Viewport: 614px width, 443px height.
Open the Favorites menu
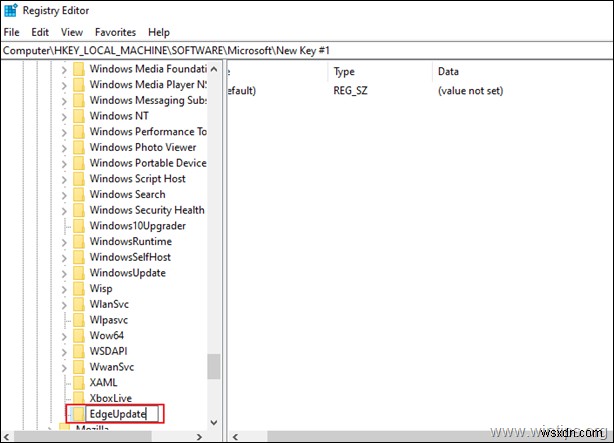click(x=115, y=32)
